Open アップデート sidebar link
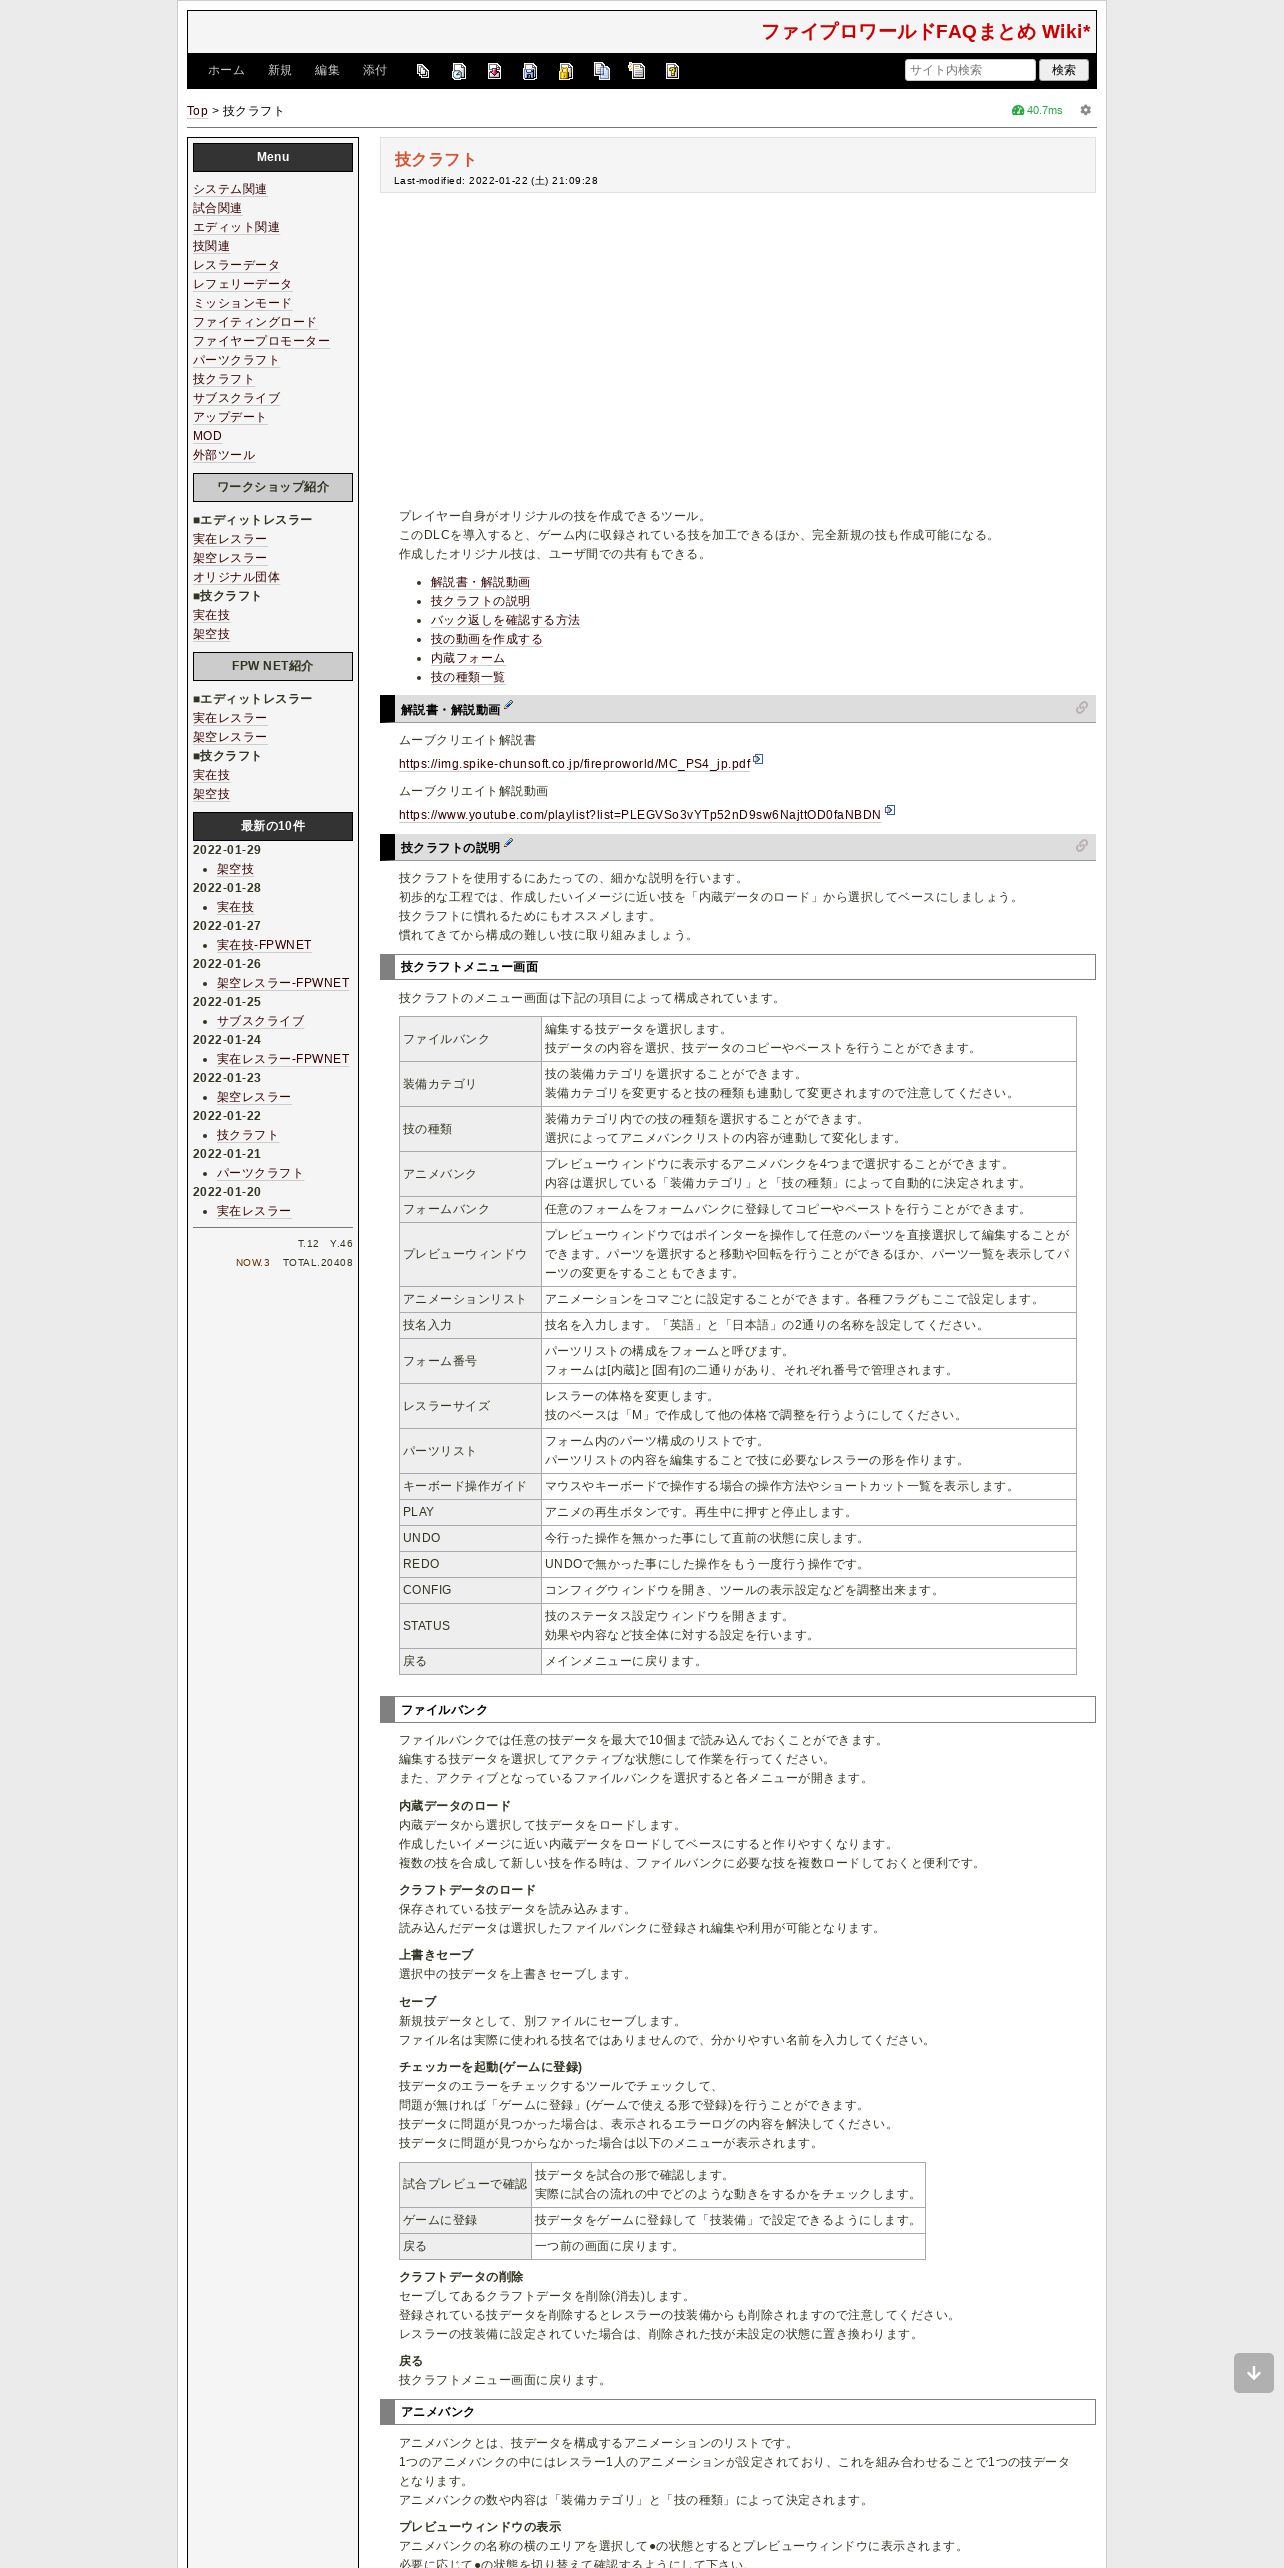 pyautogui.click(x=230, y=417)
